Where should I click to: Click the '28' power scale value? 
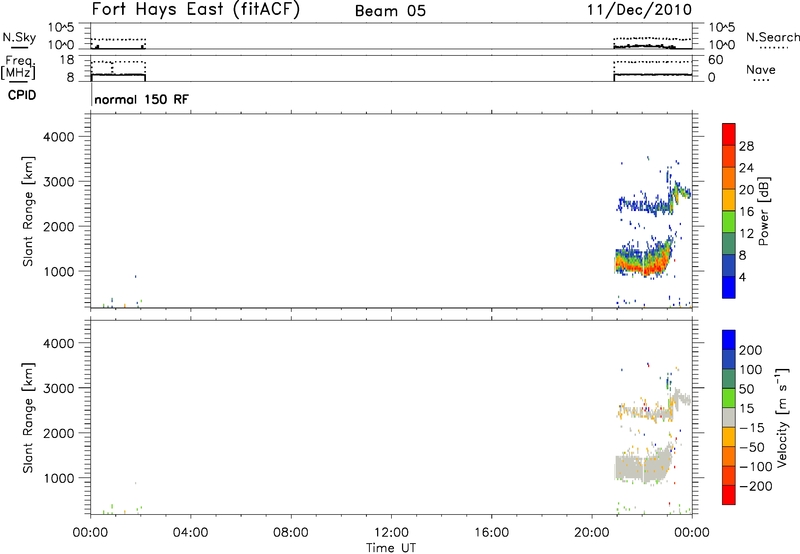[746, 146]
